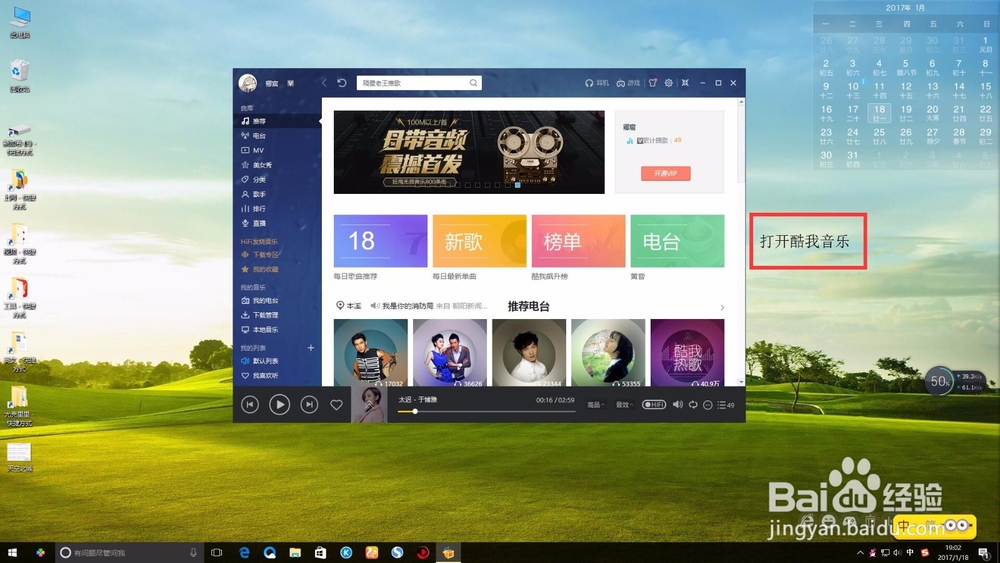
Task: Open Task View on the taskbar
Action: (x=217, y=553)
